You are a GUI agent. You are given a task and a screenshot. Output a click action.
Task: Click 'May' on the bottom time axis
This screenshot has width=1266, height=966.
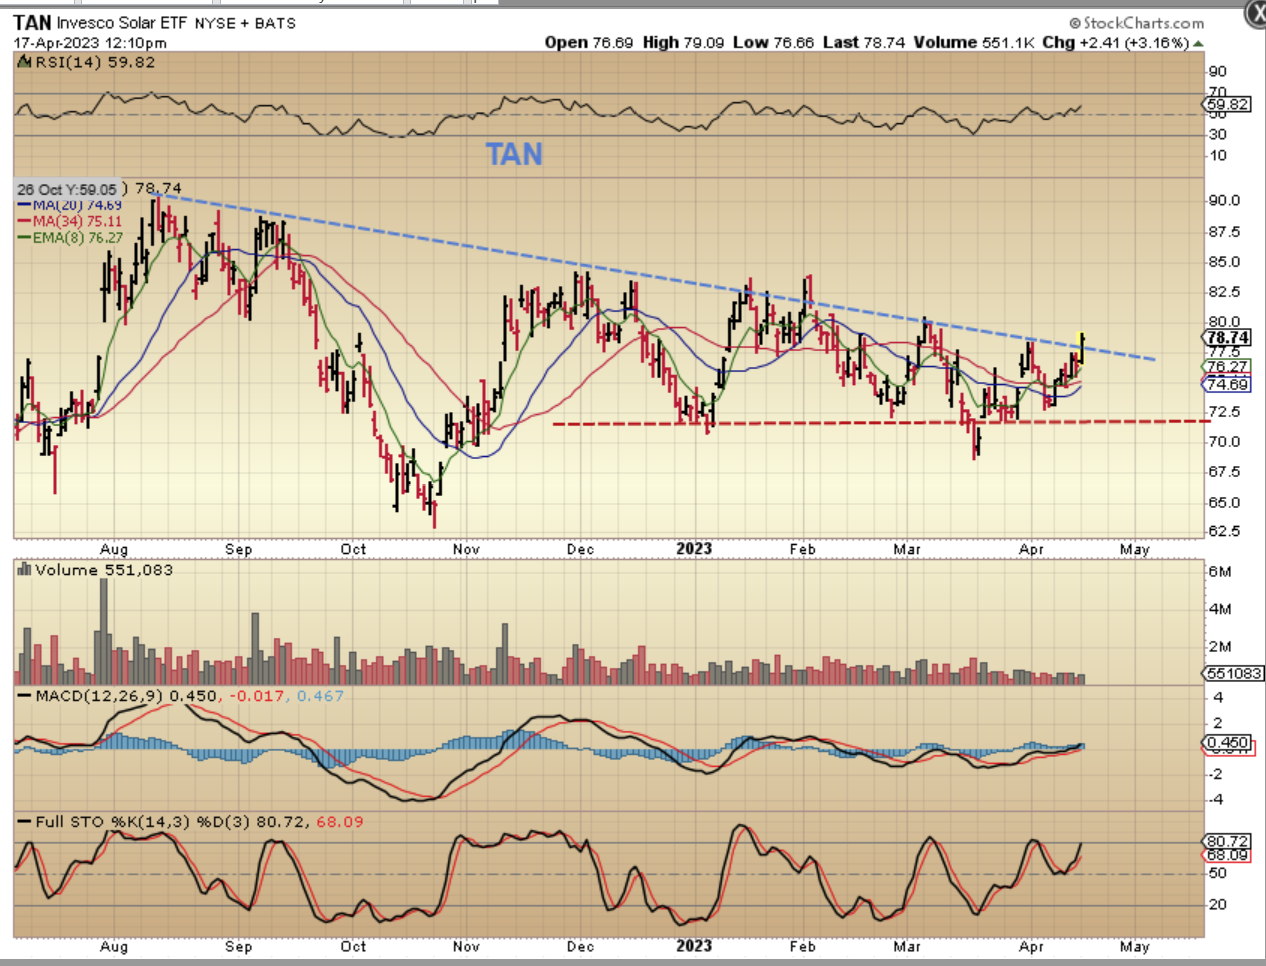click(x=1134, y=946)
